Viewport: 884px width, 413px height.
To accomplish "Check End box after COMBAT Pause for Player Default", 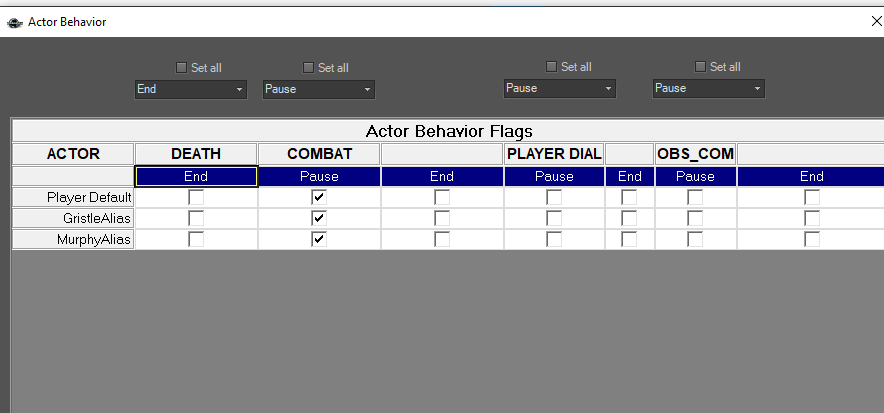I will [442, 197].
